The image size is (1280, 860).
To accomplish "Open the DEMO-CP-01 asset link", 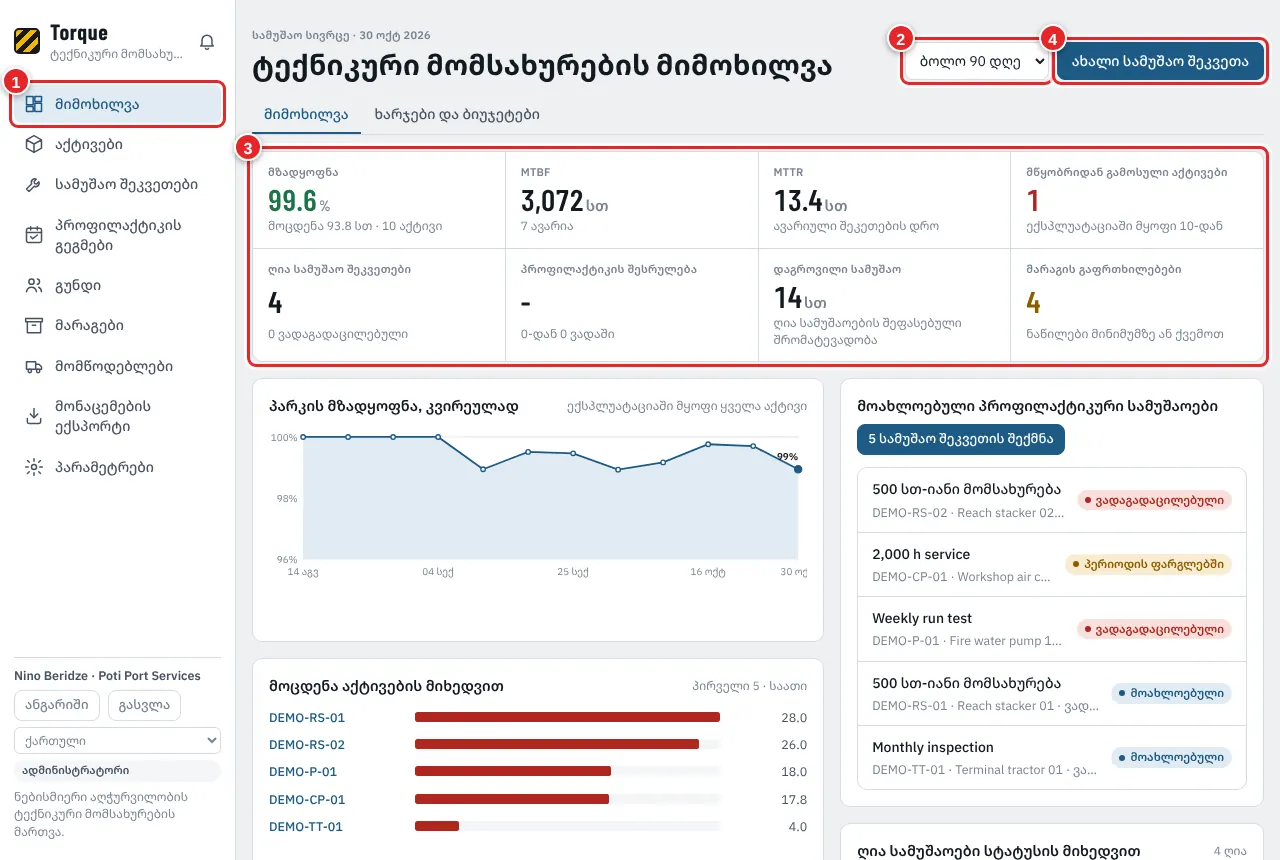I will point(307,800).
